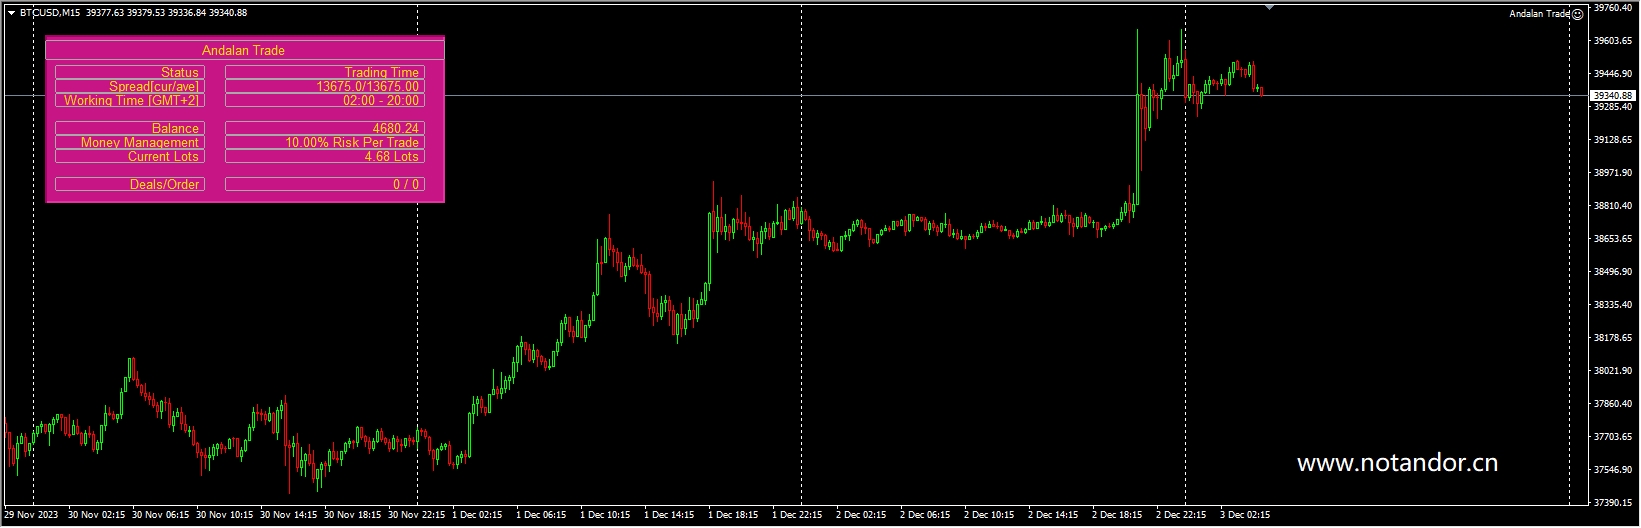Screen dimensions: 1641x528
Task: Click the Andalan Trade smiley face icon
Action: 1577,14
